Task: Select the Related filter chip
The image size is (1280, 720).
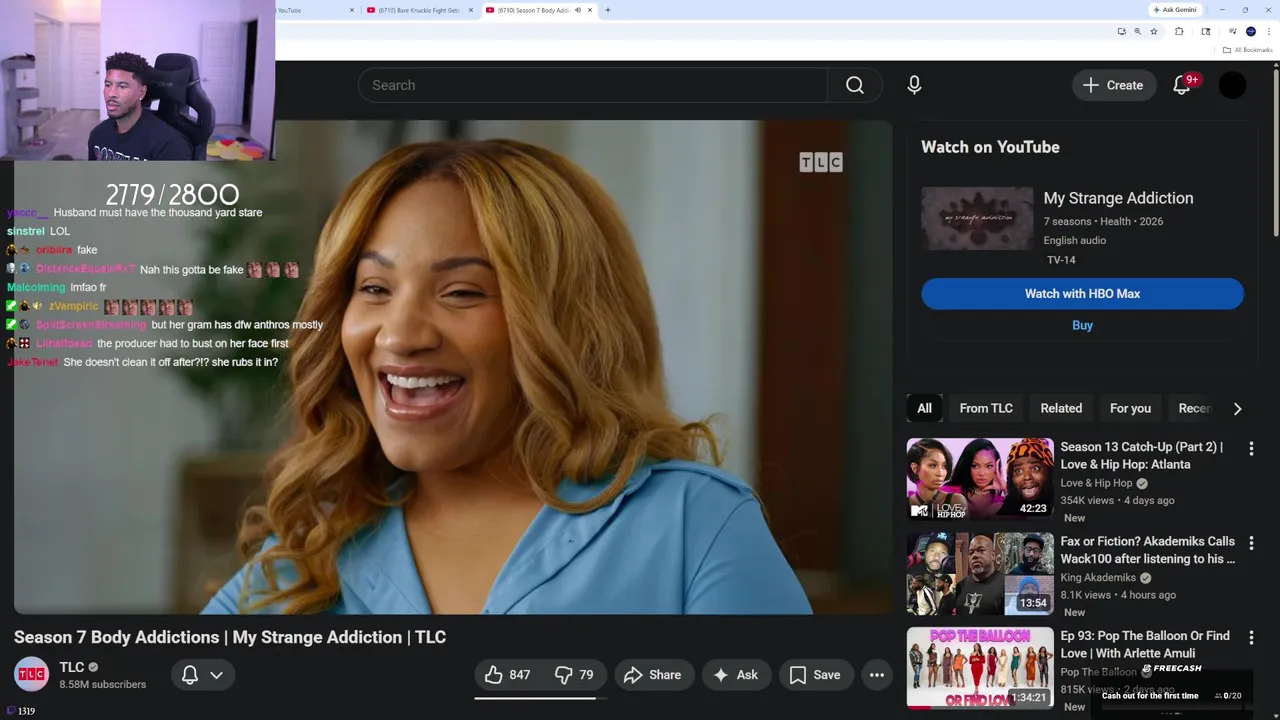Action: pos(1061,408)
